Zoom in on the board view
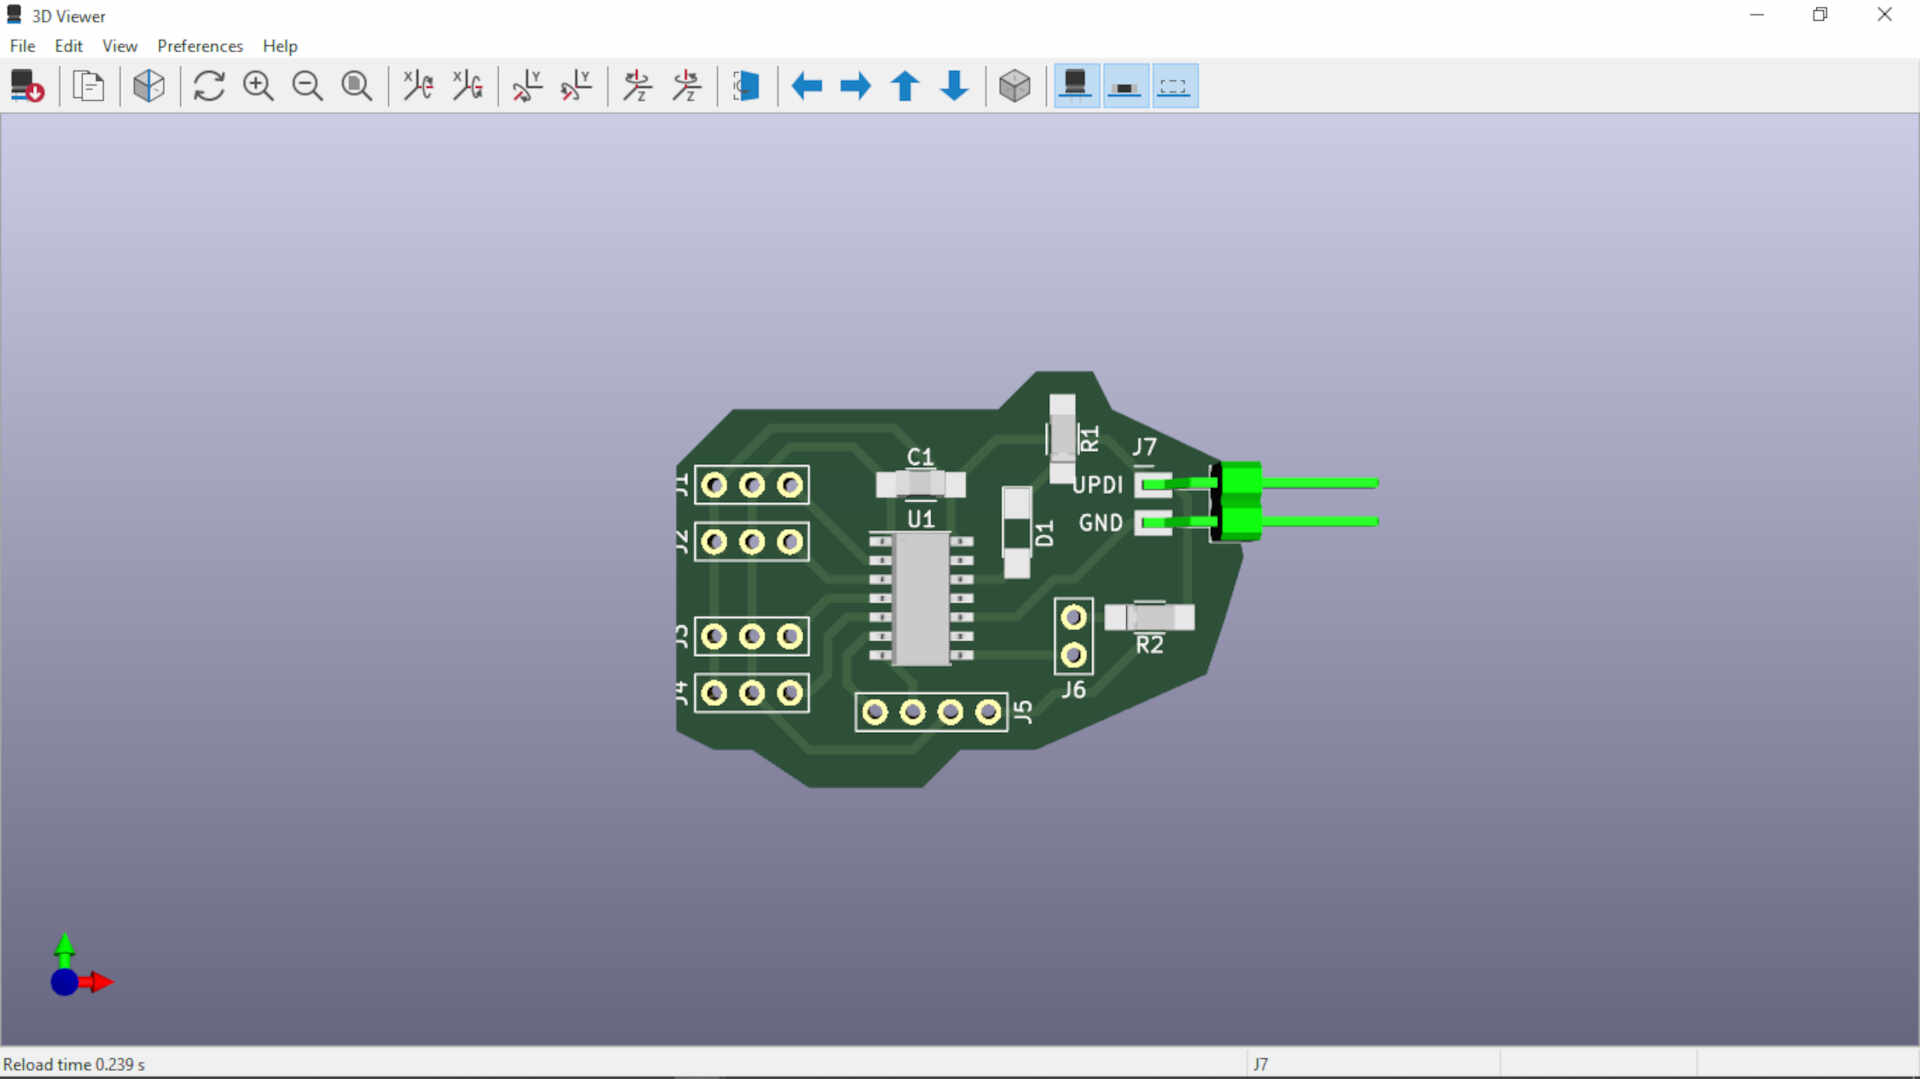1920x1079 pixels. pyautogui.click(x=258, y=86)
